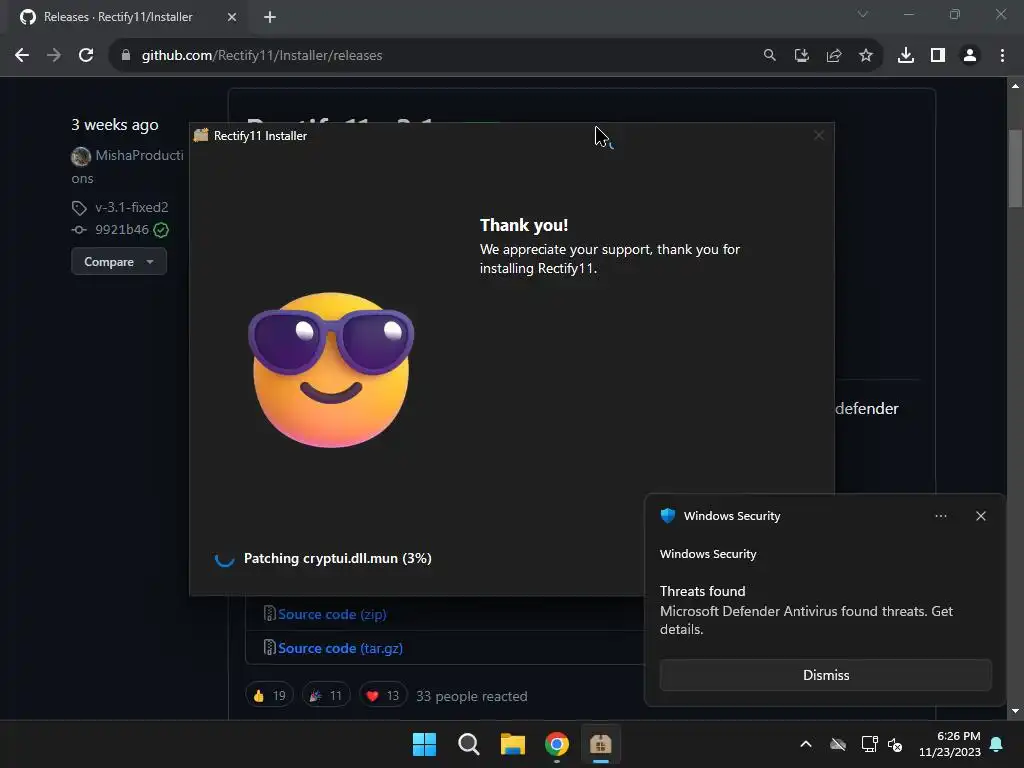Viewport: 1024px width, 768px height.
Task: Open the Windows Security notification options menu
Action: 940,516
